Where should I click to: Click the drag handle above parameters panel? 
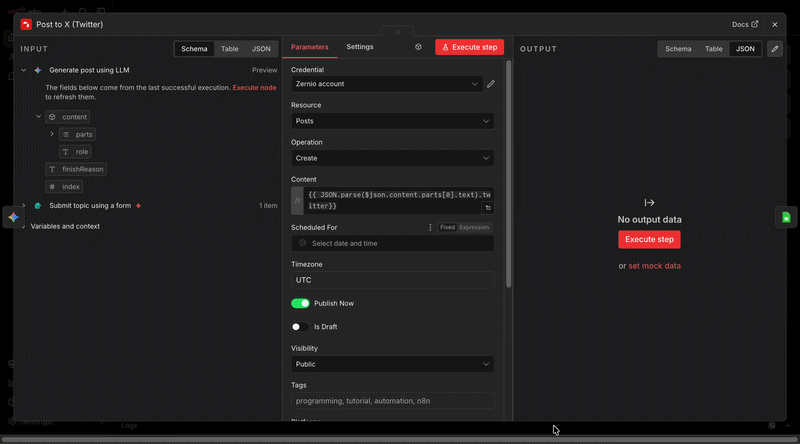coord(397,32)
